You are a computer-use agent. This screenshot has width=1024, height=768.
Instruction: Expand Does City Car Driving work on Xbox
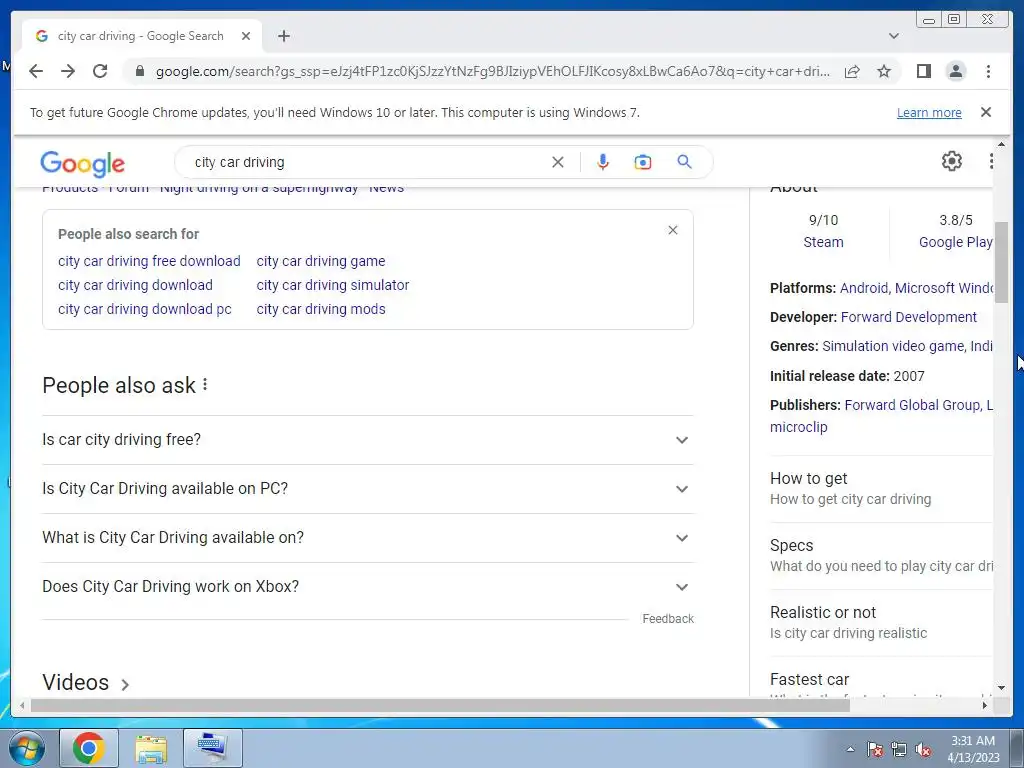[367, 586]
